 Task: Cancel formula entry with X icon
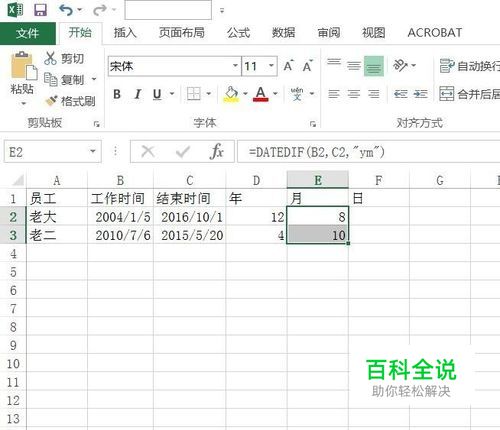(148, 152)
